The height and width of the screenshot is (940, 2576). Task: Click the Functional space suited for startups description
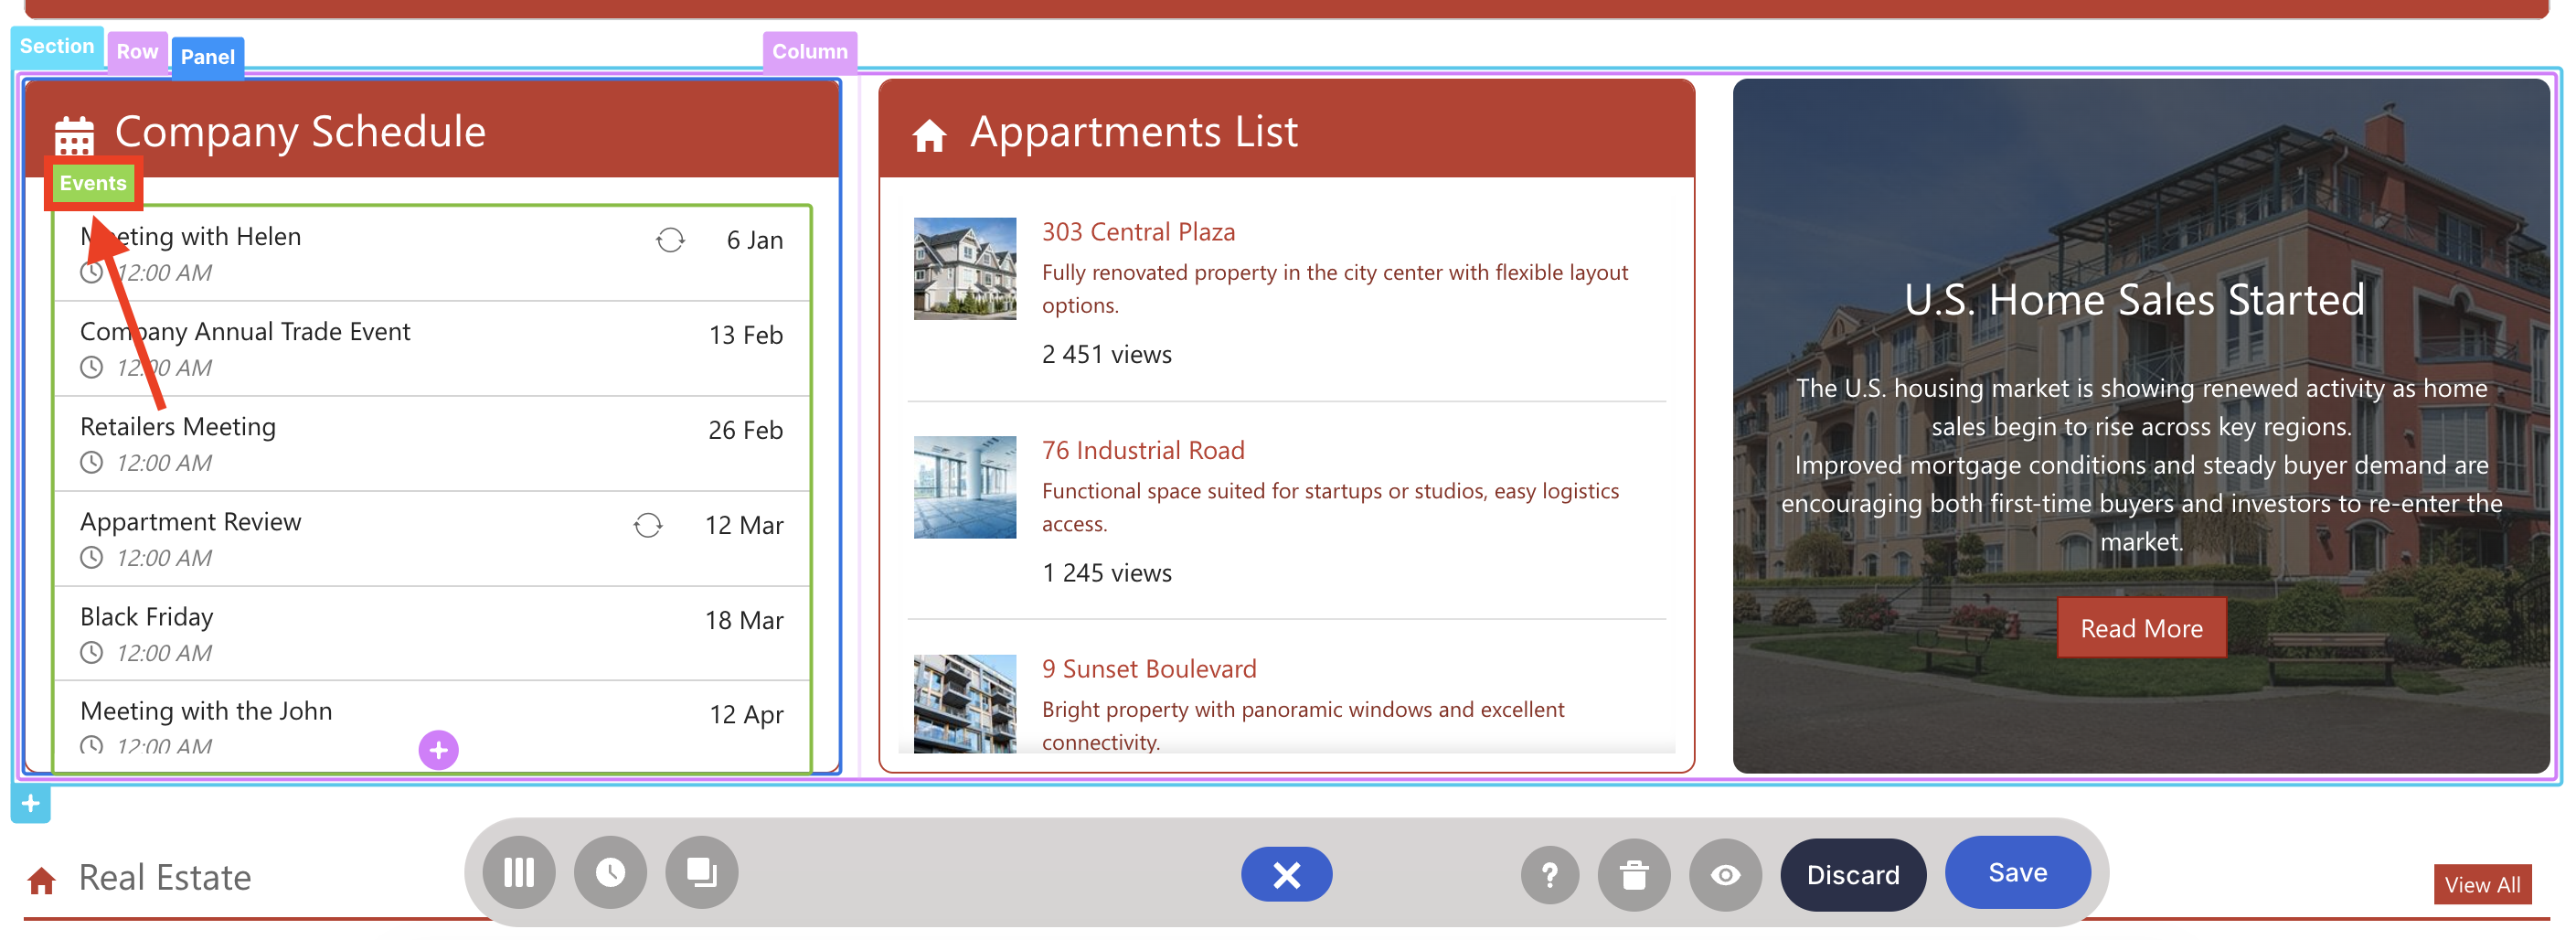click(x=1330, y=507)
